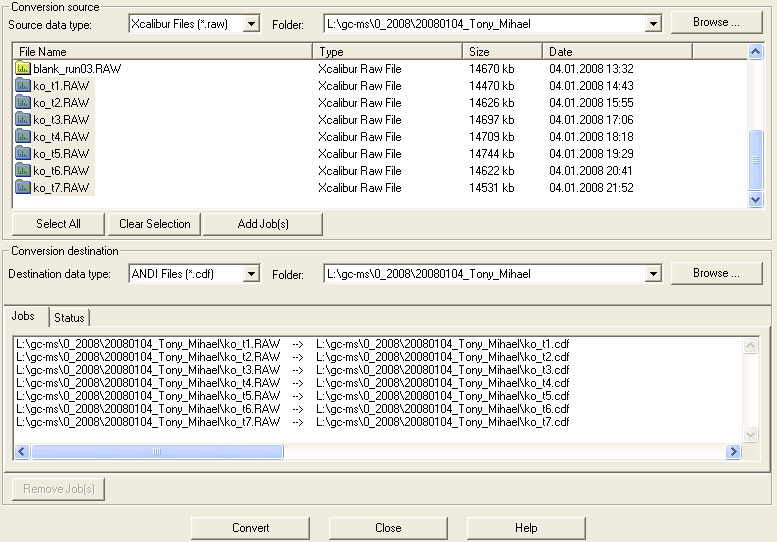Click the Clear Selection button
This screenshot has height=542, width=777.
(154, 224)
